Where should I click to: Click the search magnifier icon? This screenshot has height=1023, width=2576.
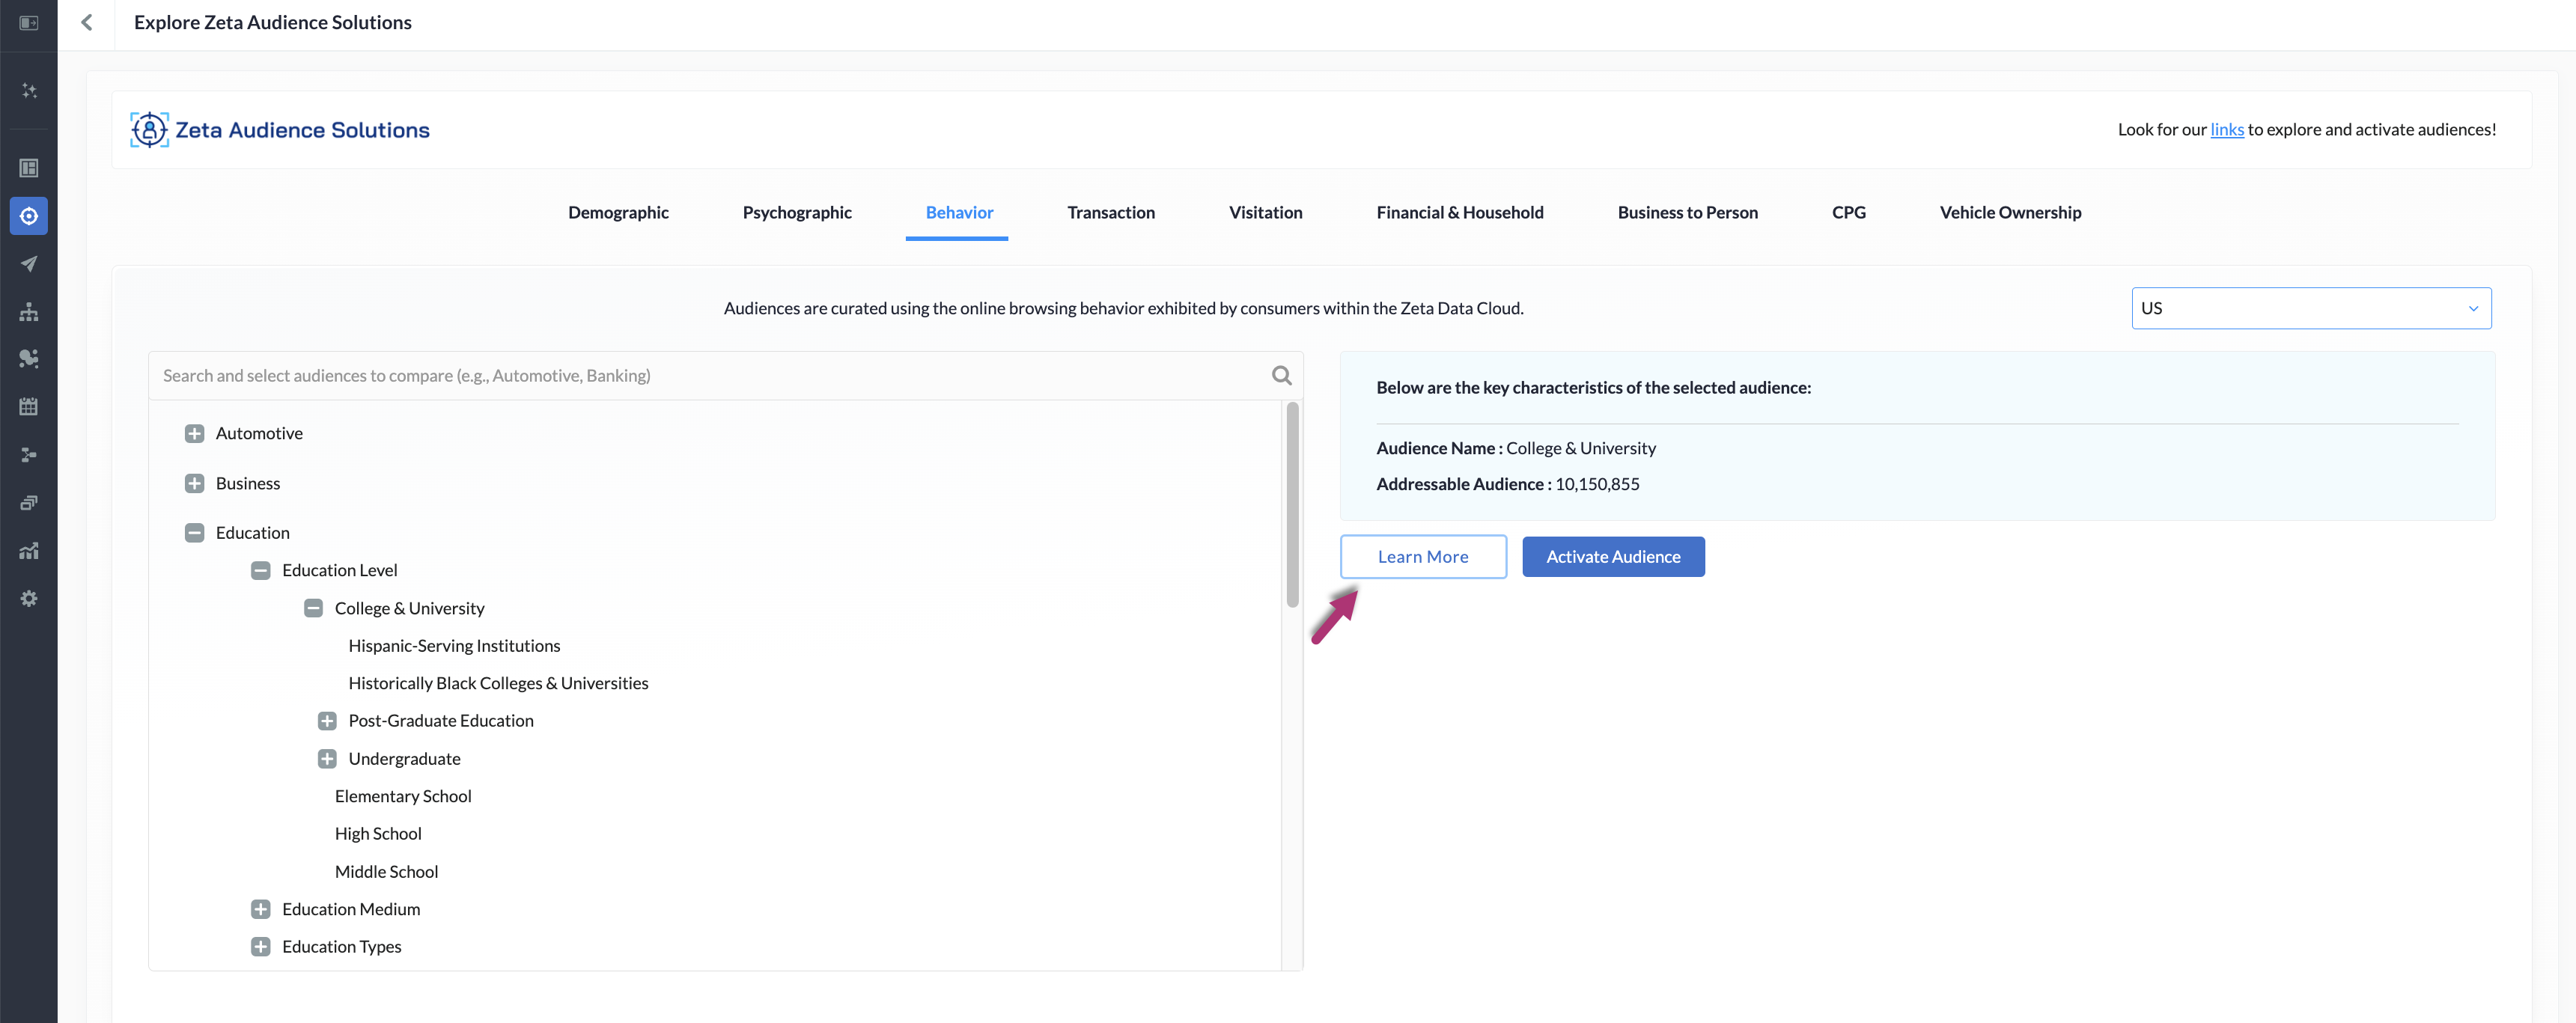pos(1281,375)
